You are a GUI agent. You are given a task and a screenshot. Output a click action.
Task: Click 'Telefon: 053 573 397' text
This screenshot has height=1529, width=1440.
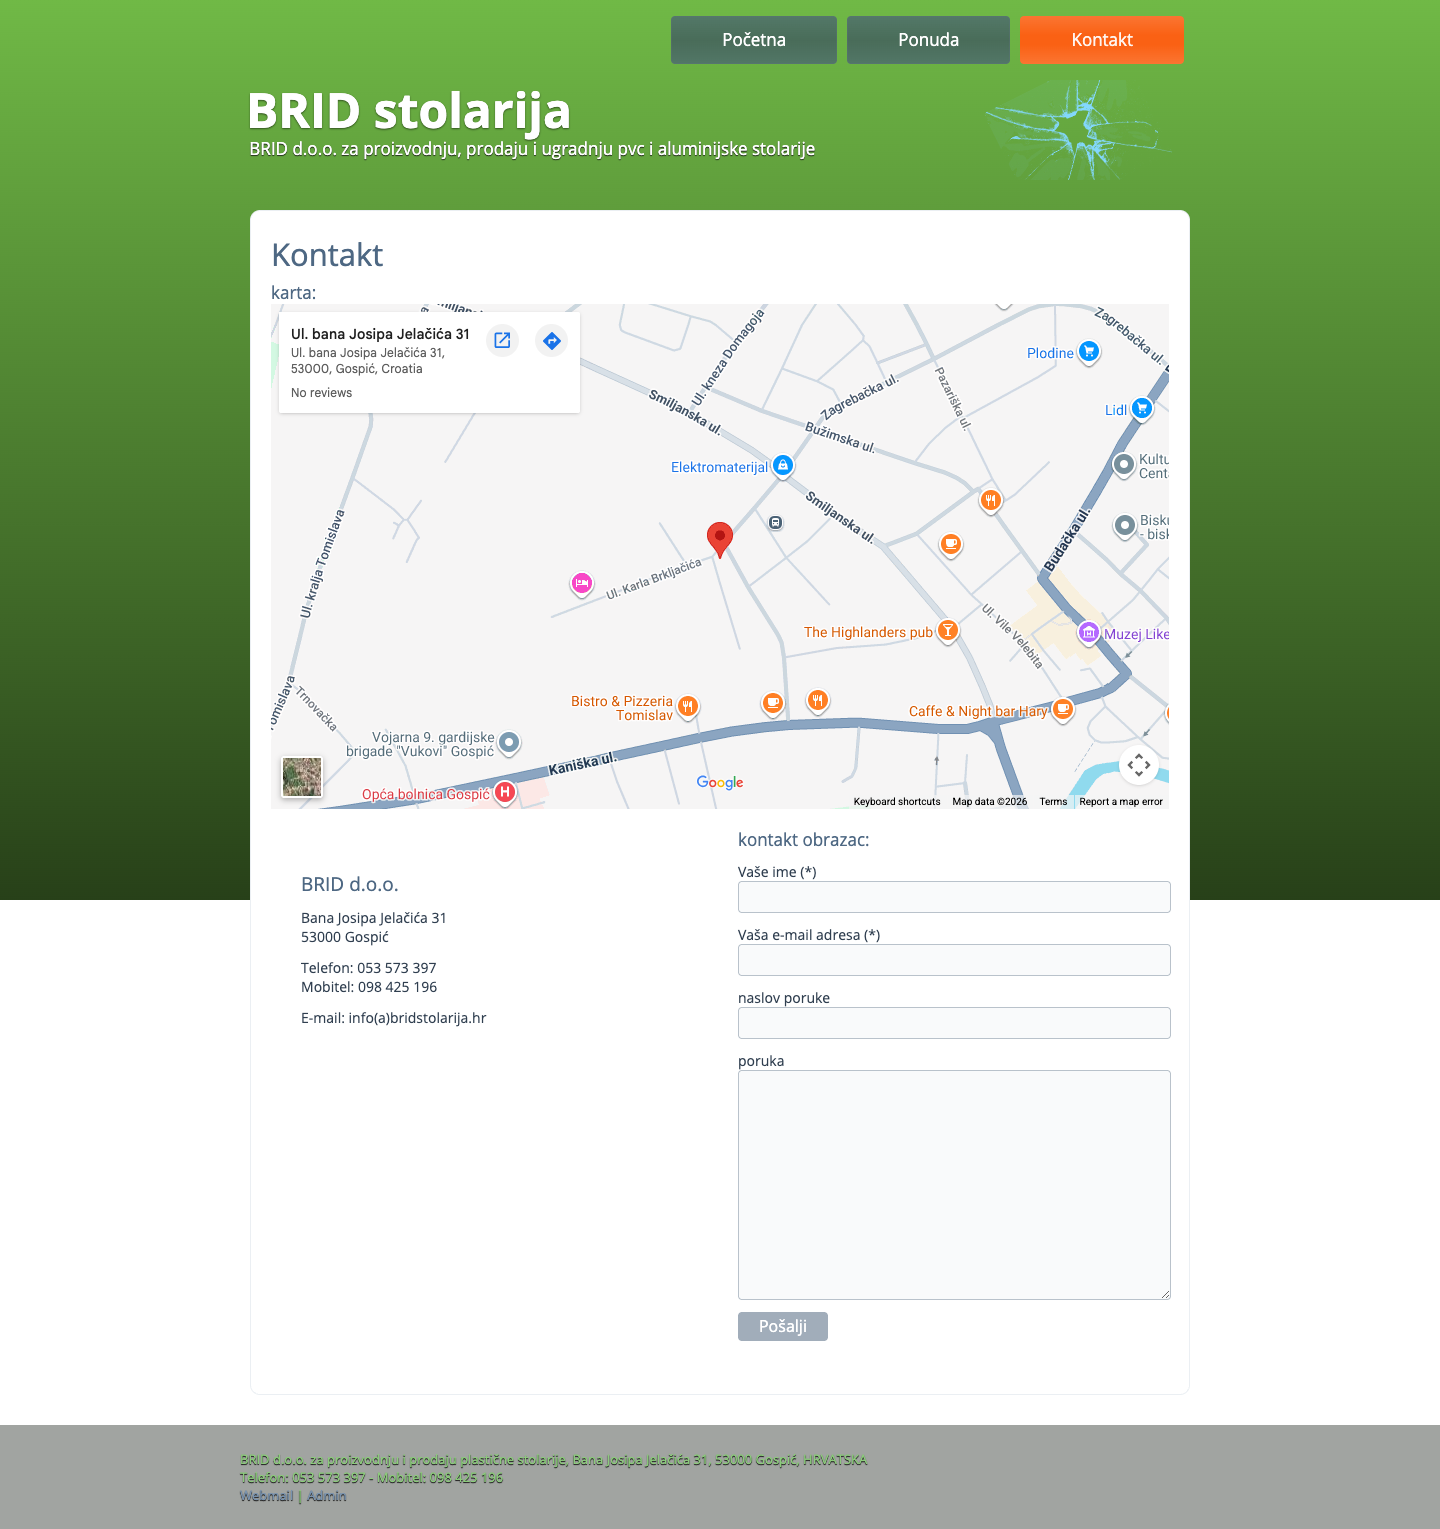369,968
